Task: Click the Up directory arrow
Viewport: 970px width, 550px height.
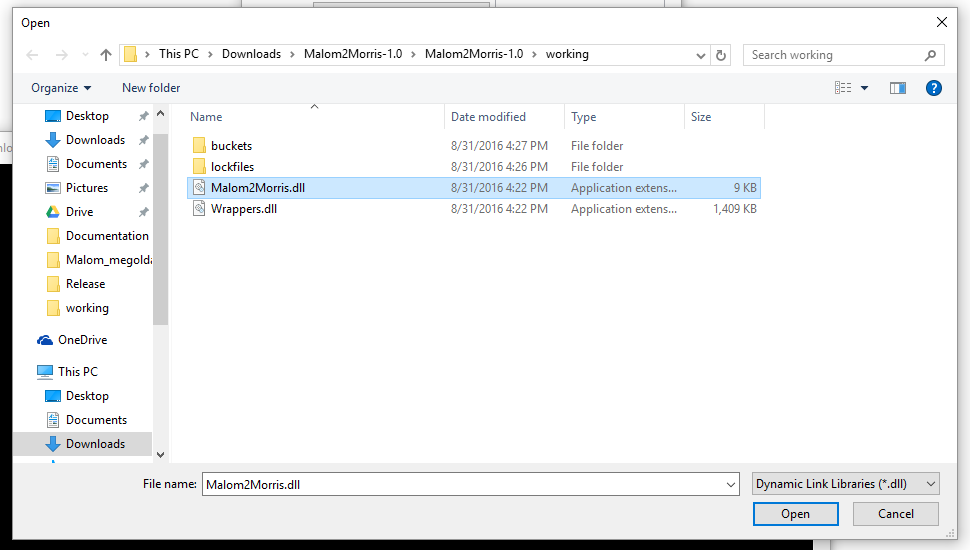Action: pos(106,55)
